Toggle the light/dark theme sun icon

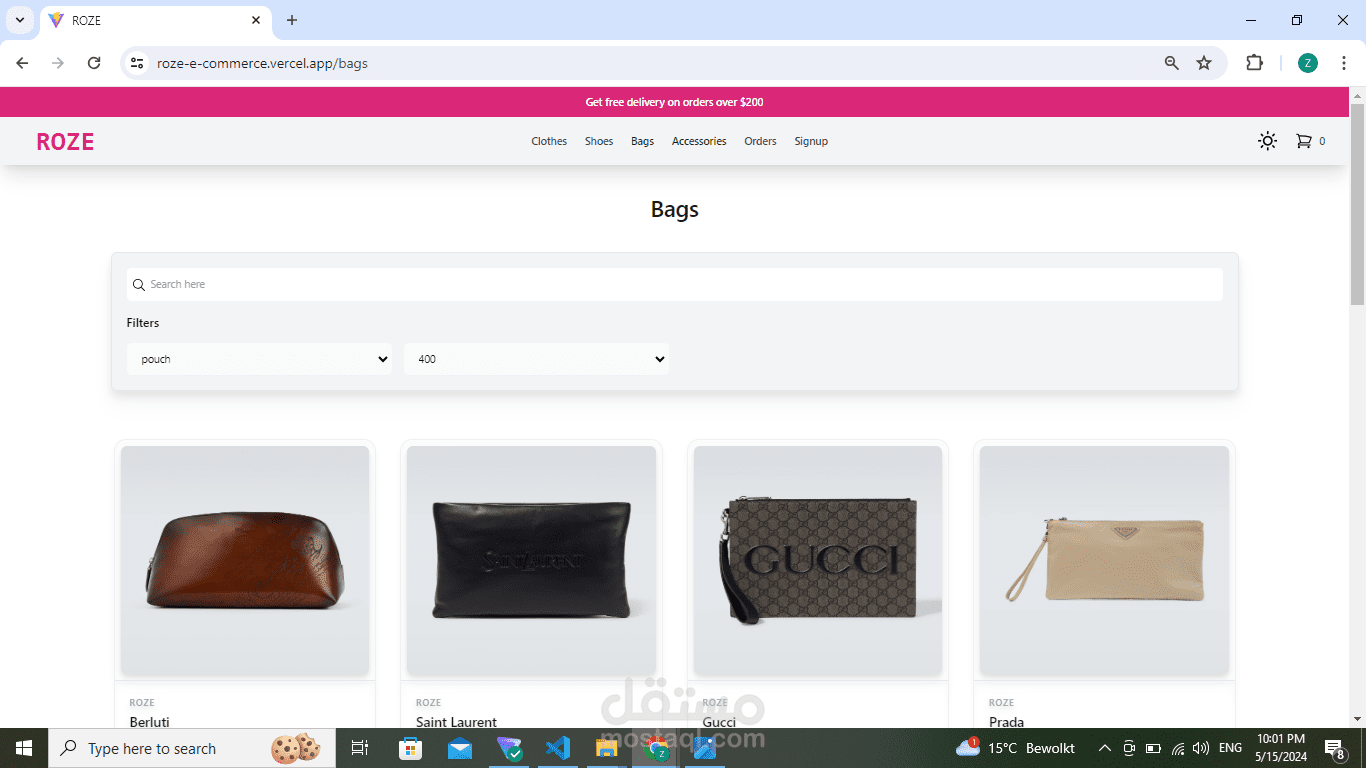click(1267, 141)
